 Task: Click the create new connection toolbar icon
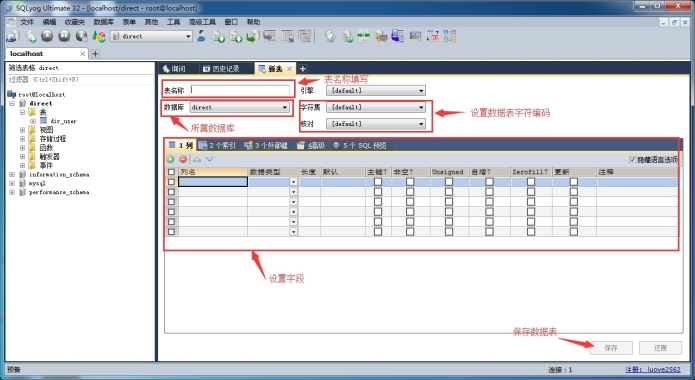12,36
